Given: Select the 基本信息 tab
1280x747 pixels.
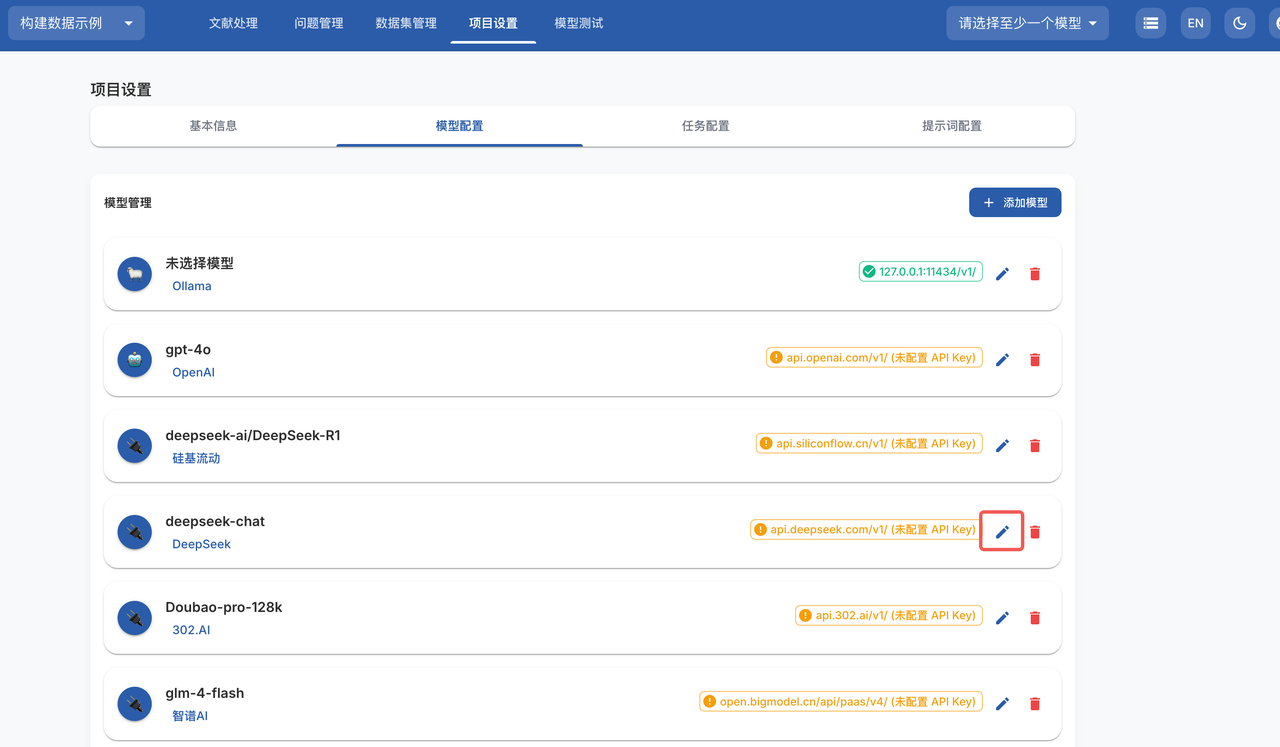Looking at the screenshot, I should [x=213, y=126].
